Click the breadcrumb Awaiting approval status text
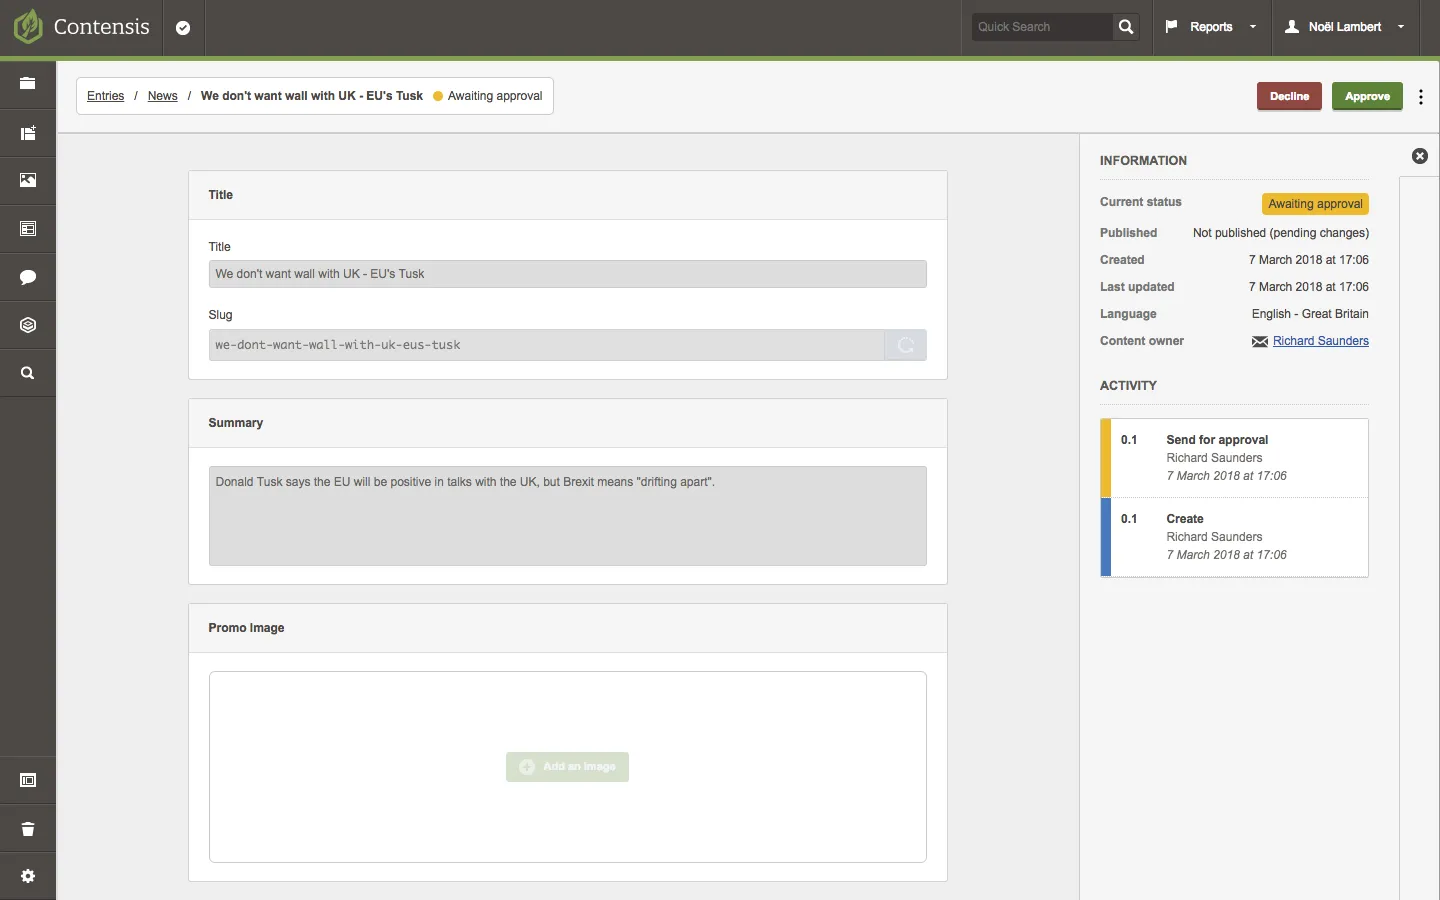 tap(495, 96)
